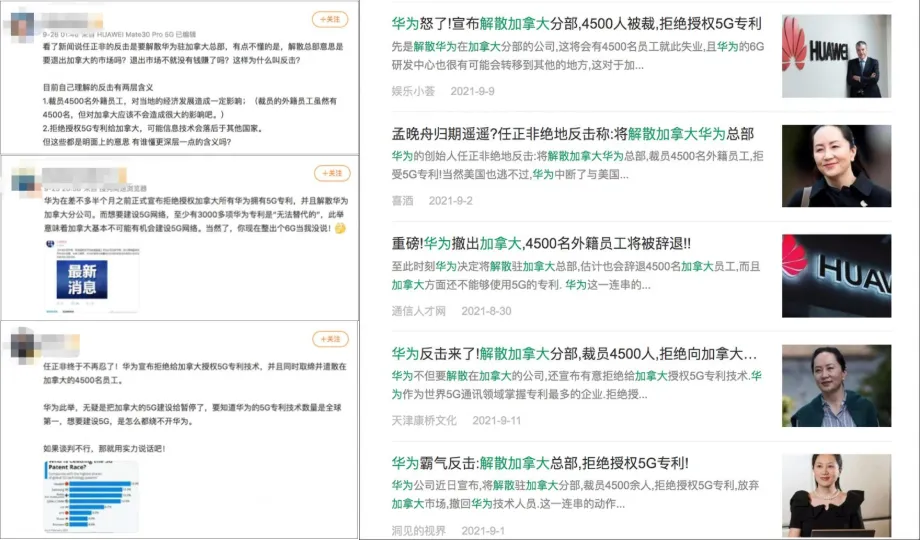Click post text 华为在差不多半个月之前正式宣布
The height and width of the screenshot is (540, 920).
coord(196,214)
